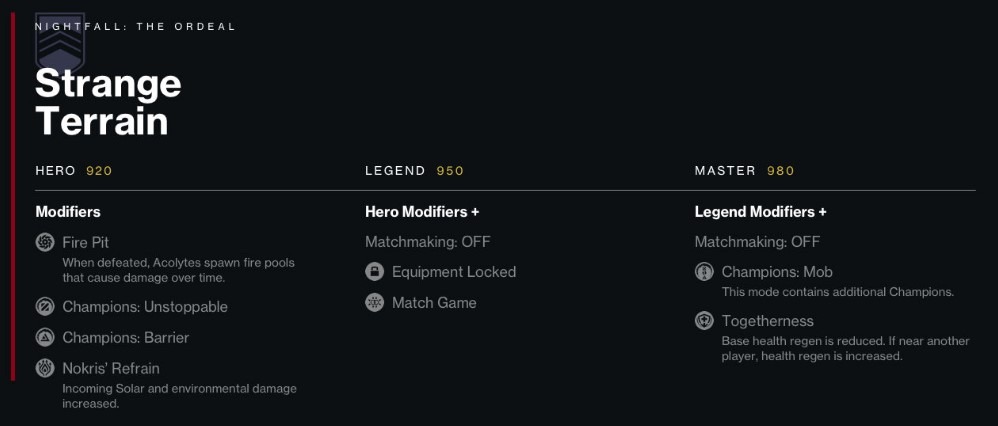998x426 pixels.
Task: Click the Togetherness modifier icon
Action: click(x=704, y=321)
